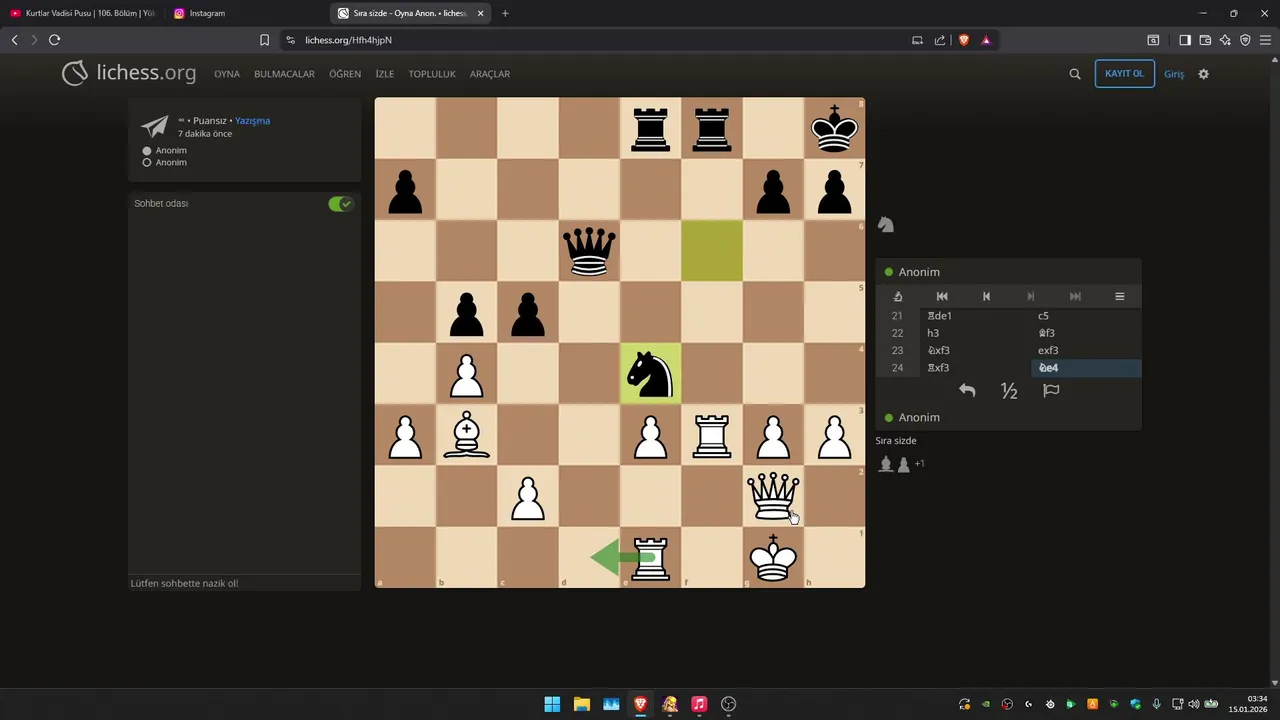Close the lichess browser tab
1280x720 pixels.
point(481,13)
